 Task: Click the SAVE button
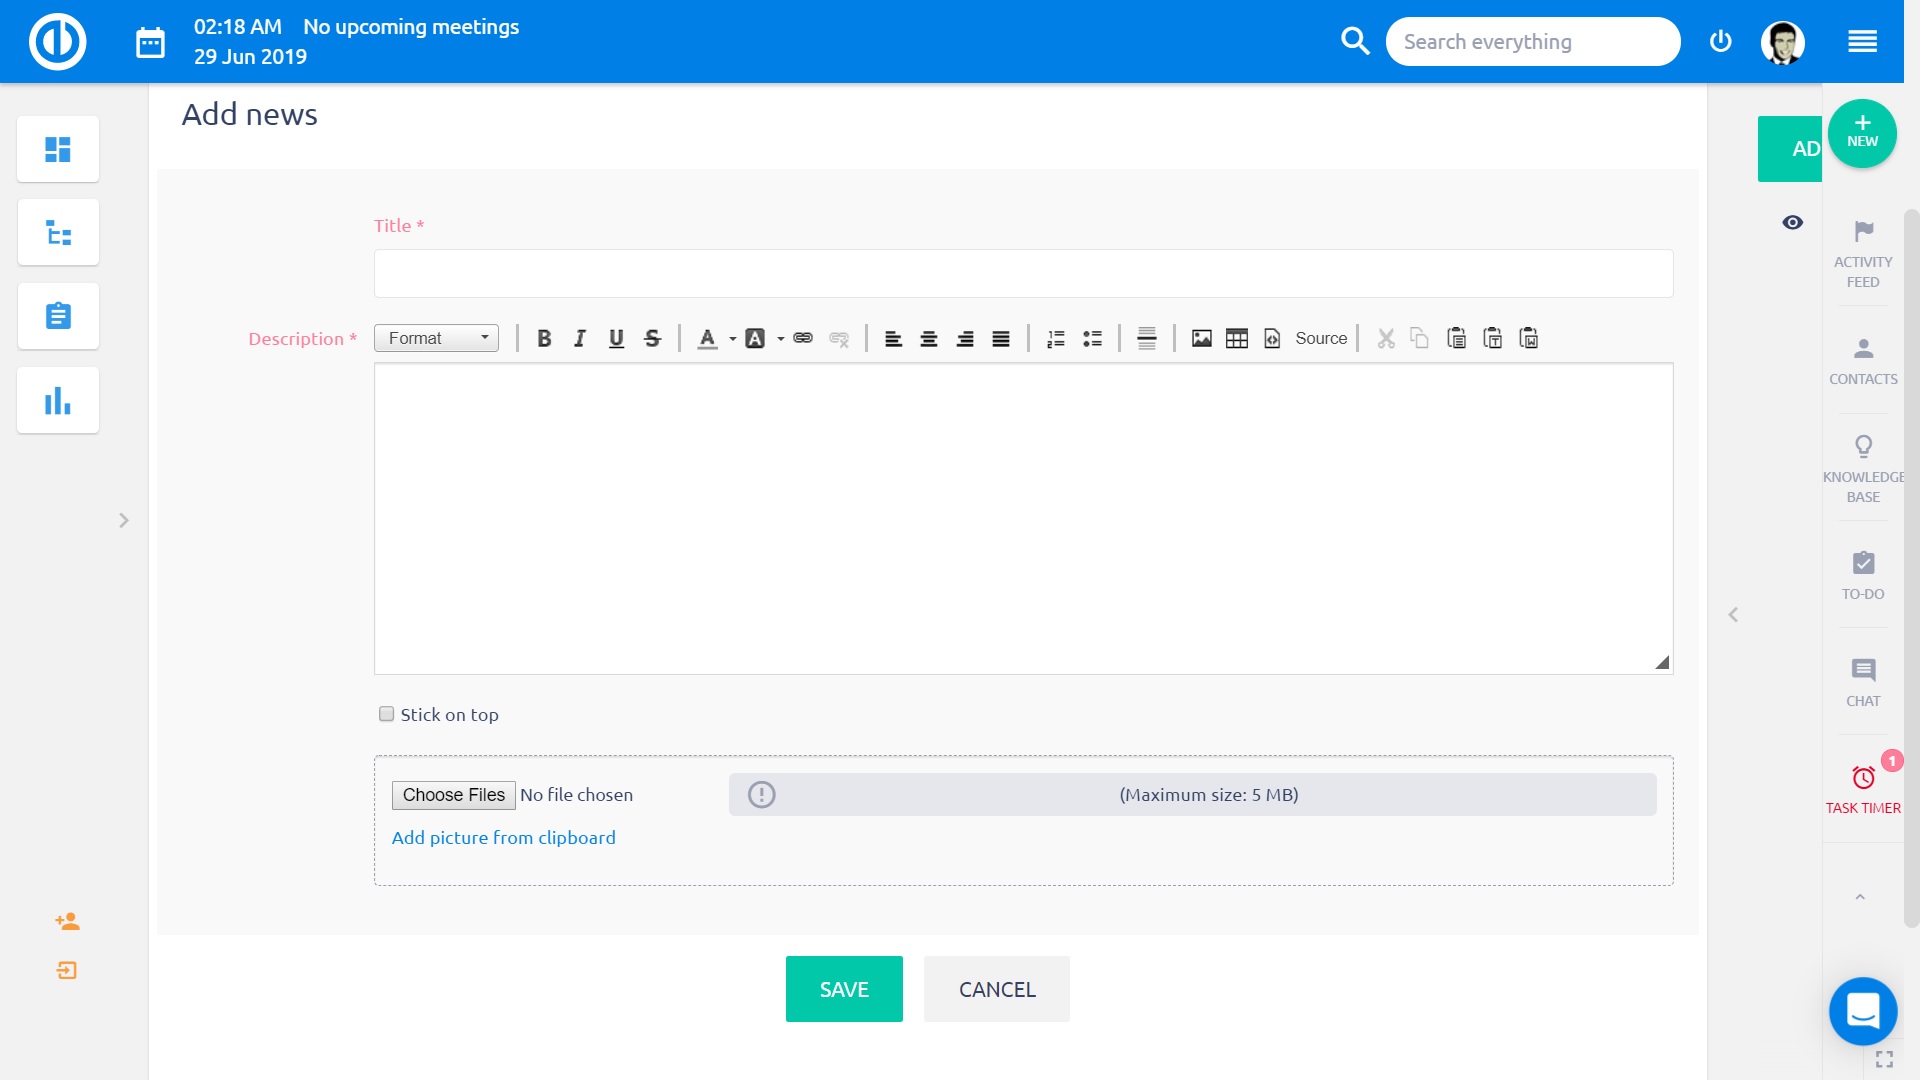[844, 989]
